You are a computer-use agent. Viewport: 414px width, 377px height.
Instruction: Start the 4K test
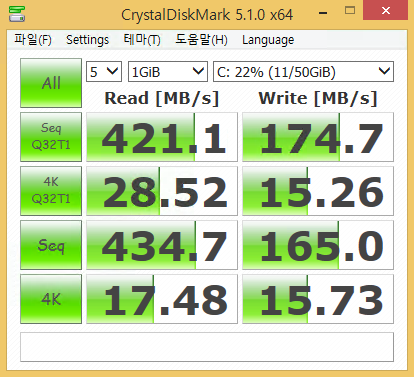coord(51,299)
